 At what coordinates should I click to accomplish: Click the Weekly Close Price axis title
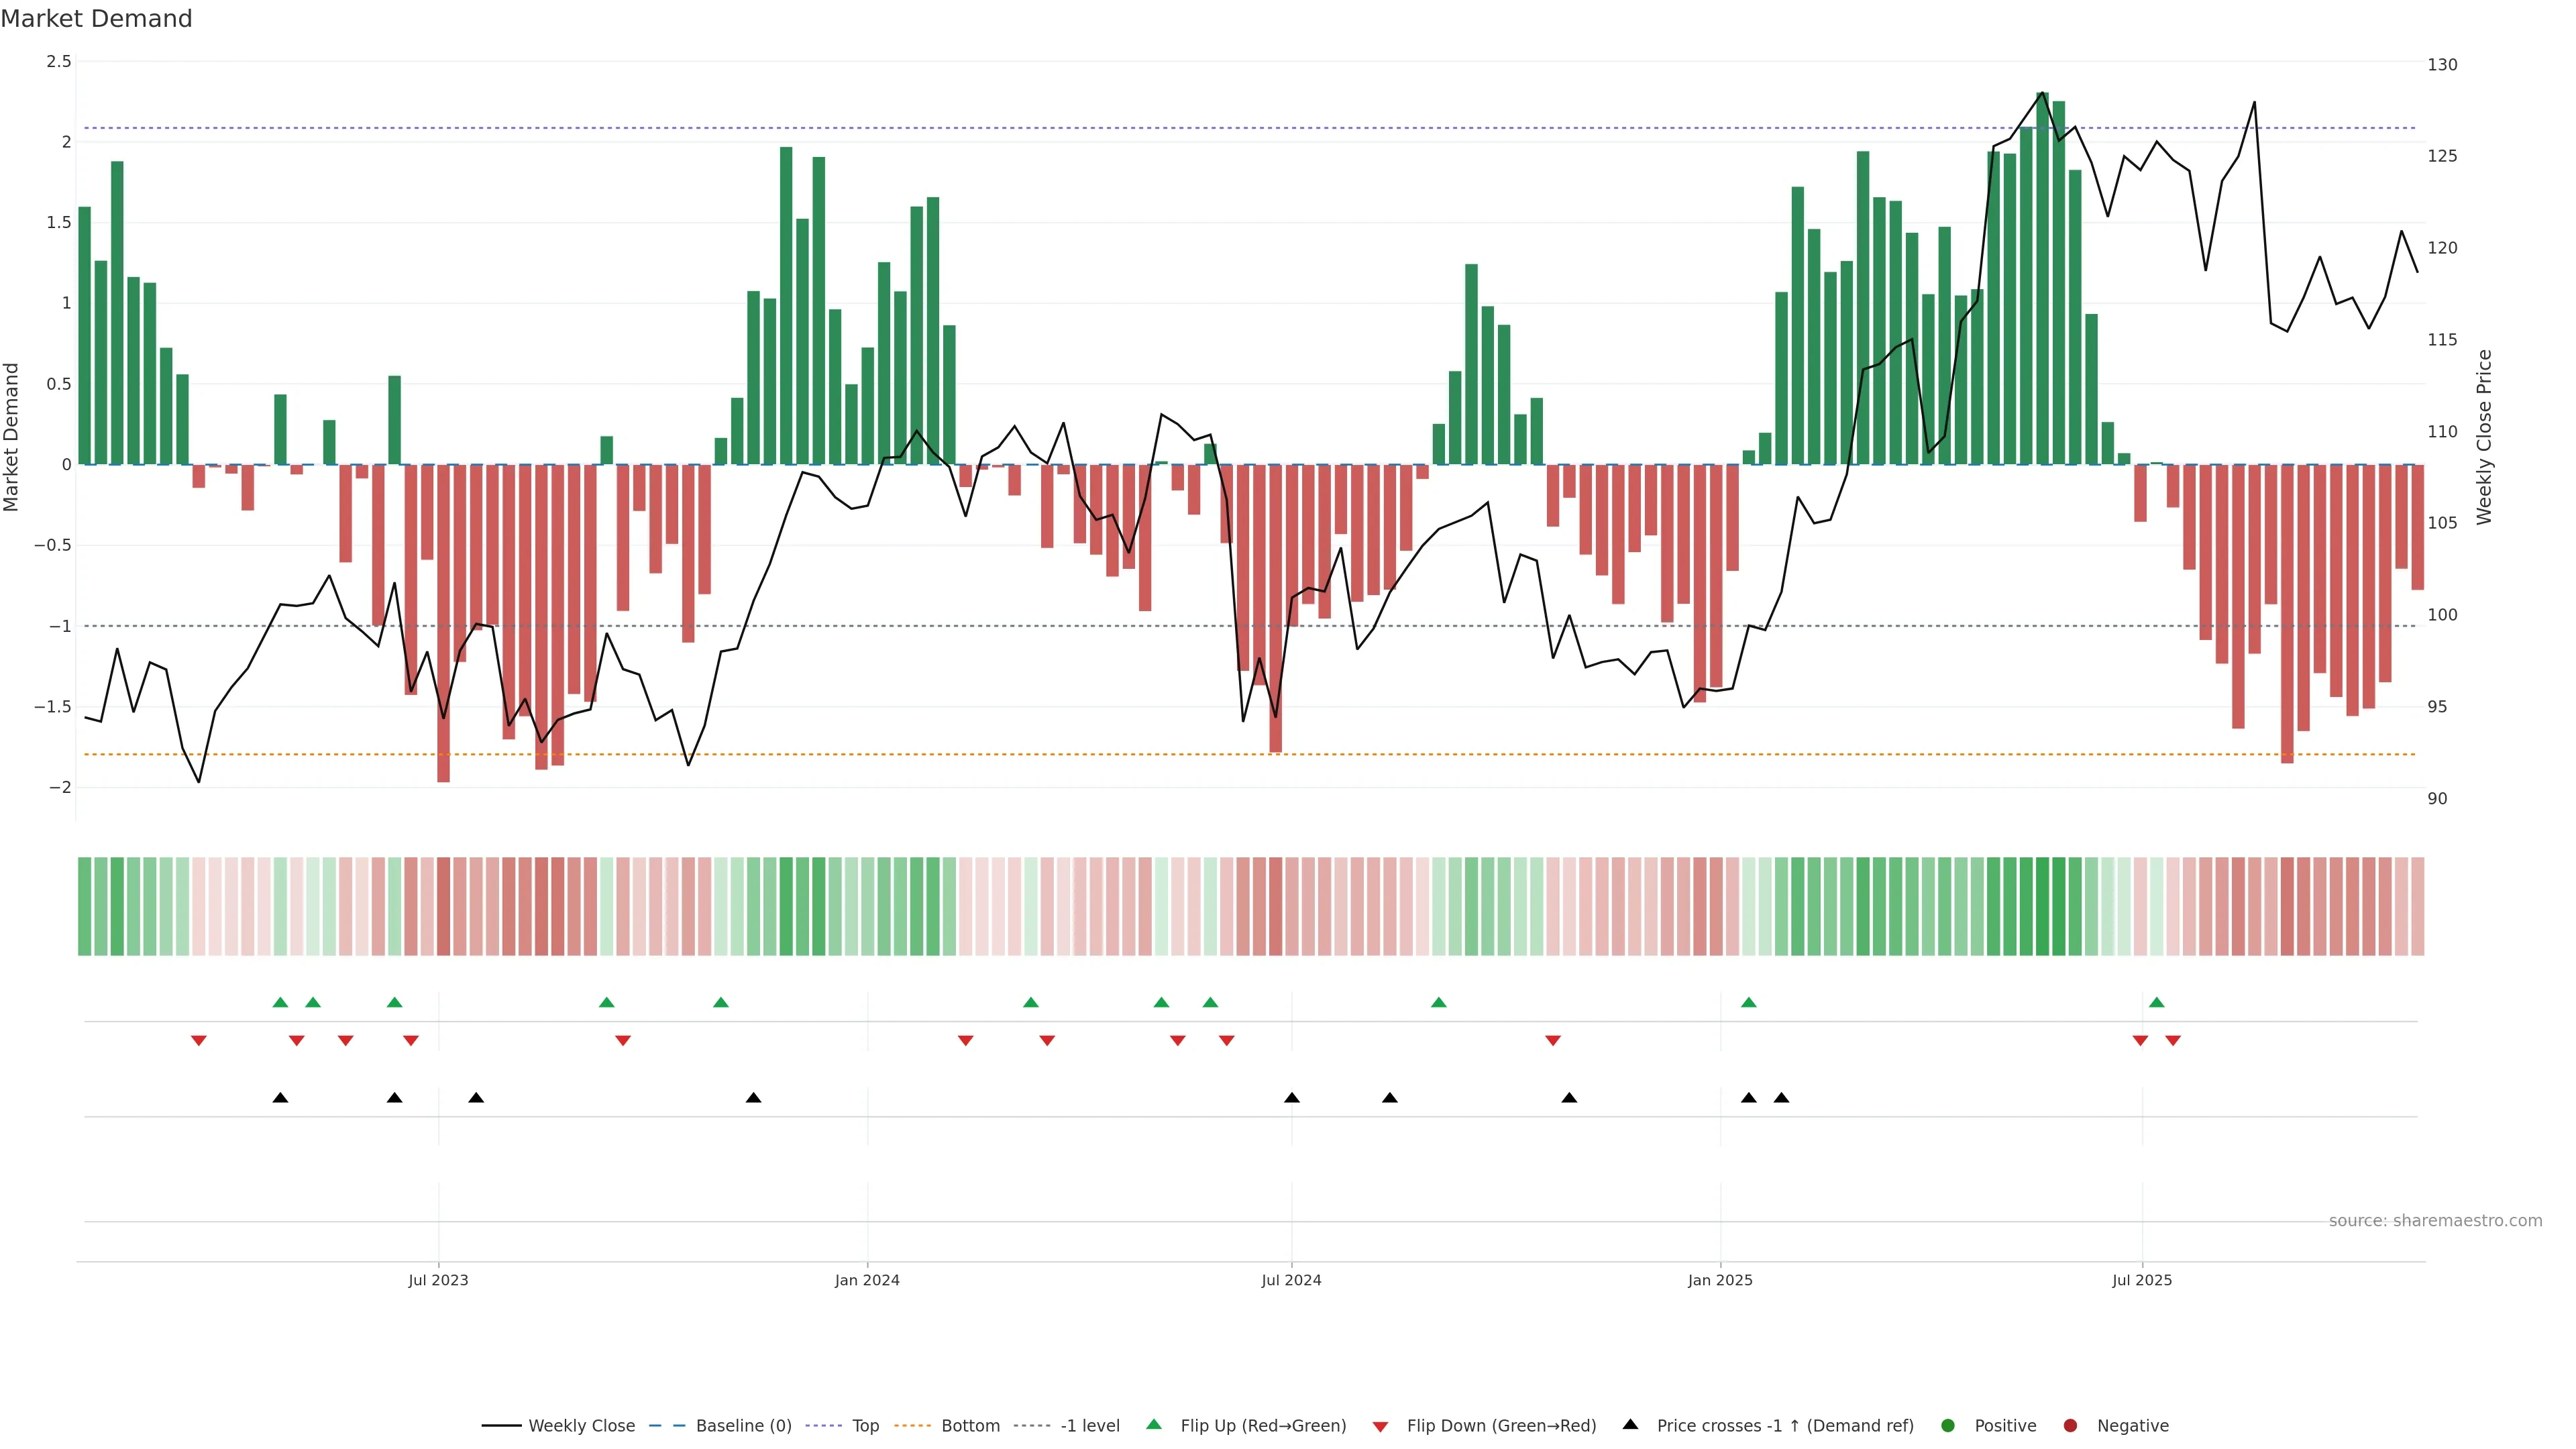[2485, 437]
